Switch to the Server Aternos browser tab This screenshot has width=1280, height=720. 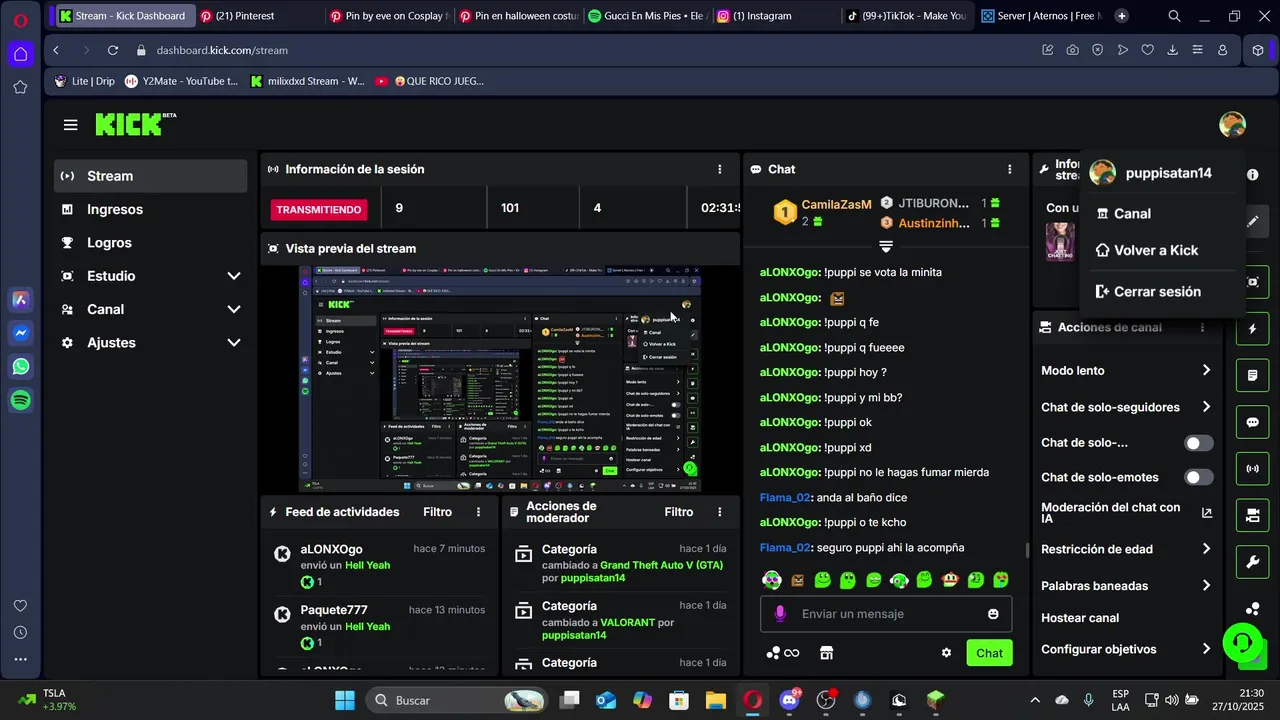click(x=1041, y=16)
